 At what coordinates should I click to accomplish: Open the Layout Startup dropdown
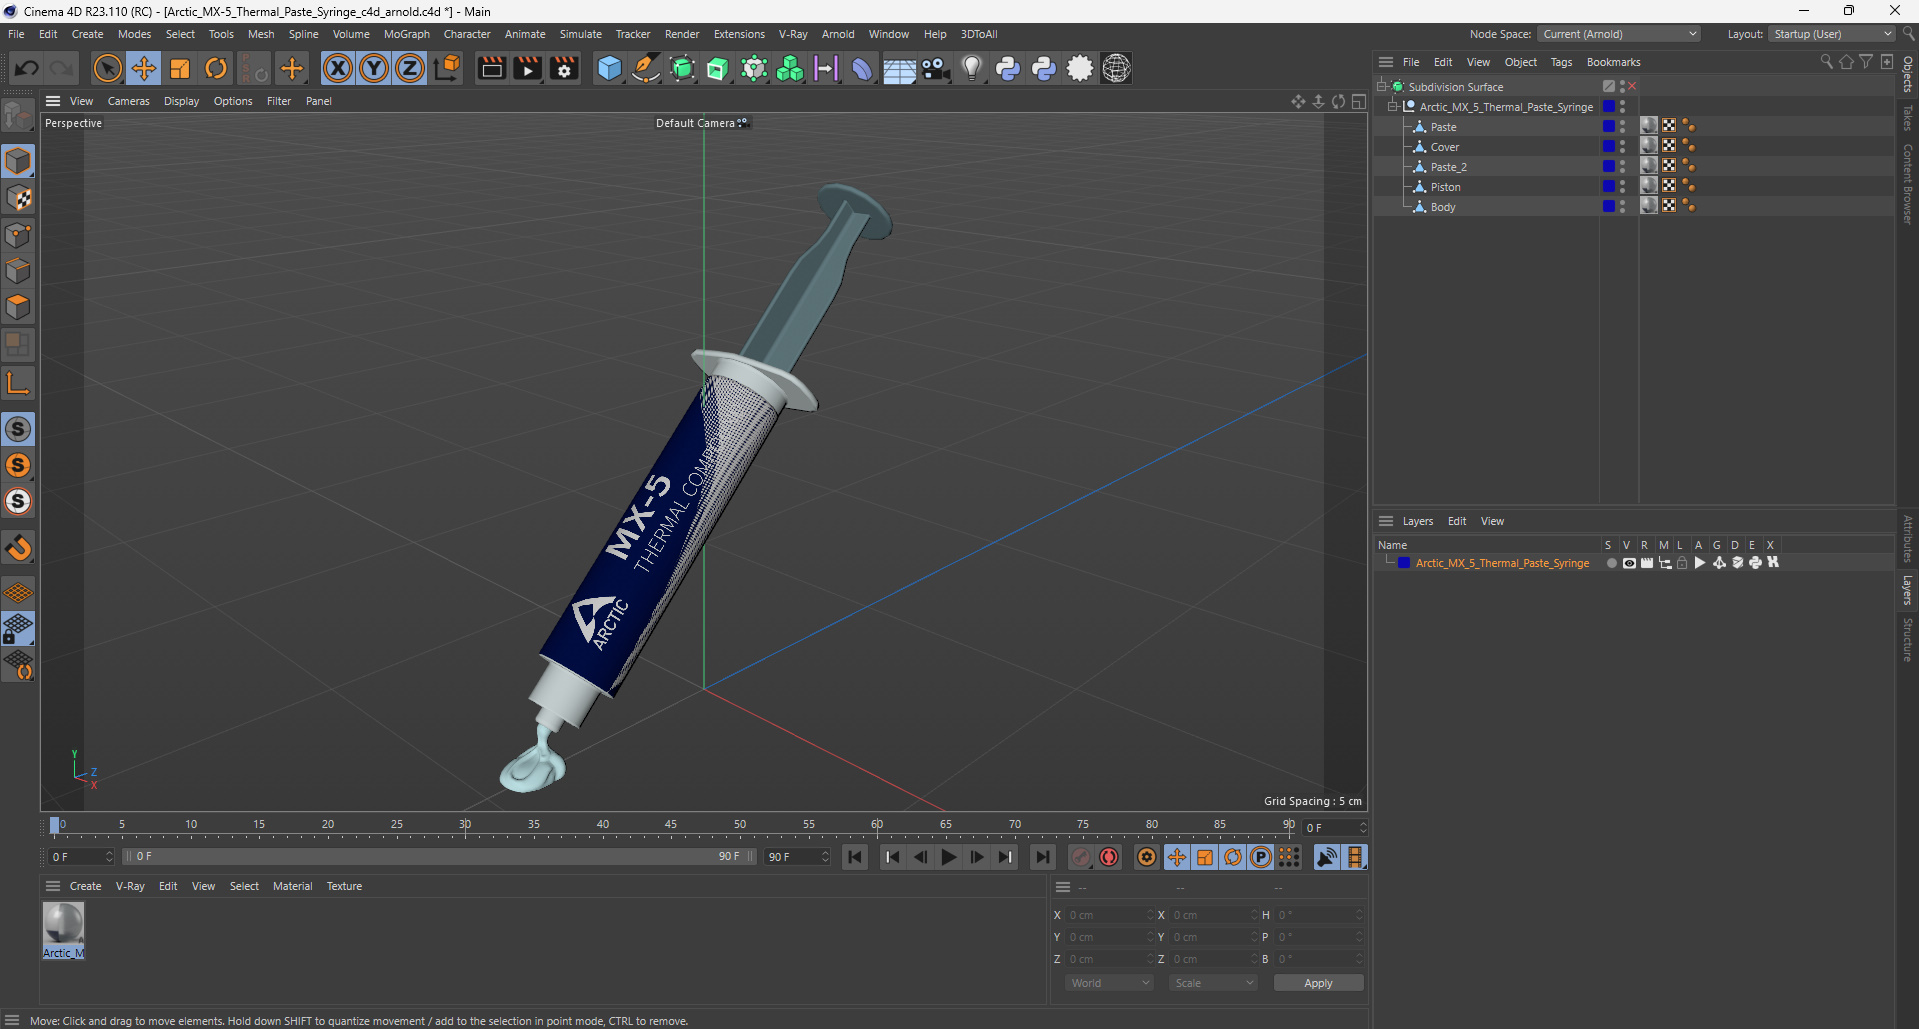coord(1833,34)
